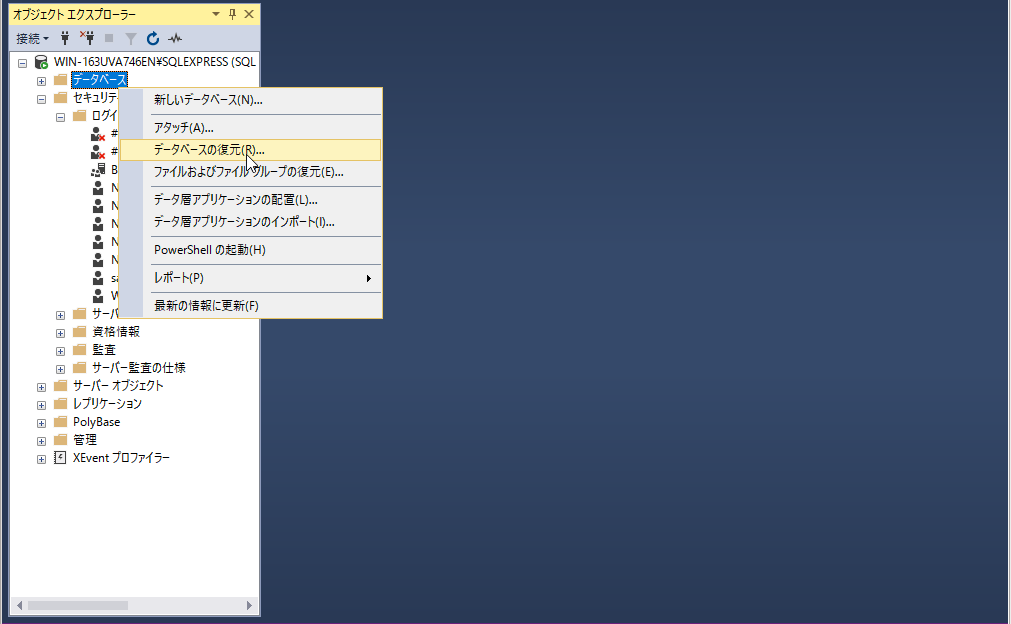Choose データベースの復元(R)... menu entry
This screenshot has height=624, width=1011.
click(209, 150)
